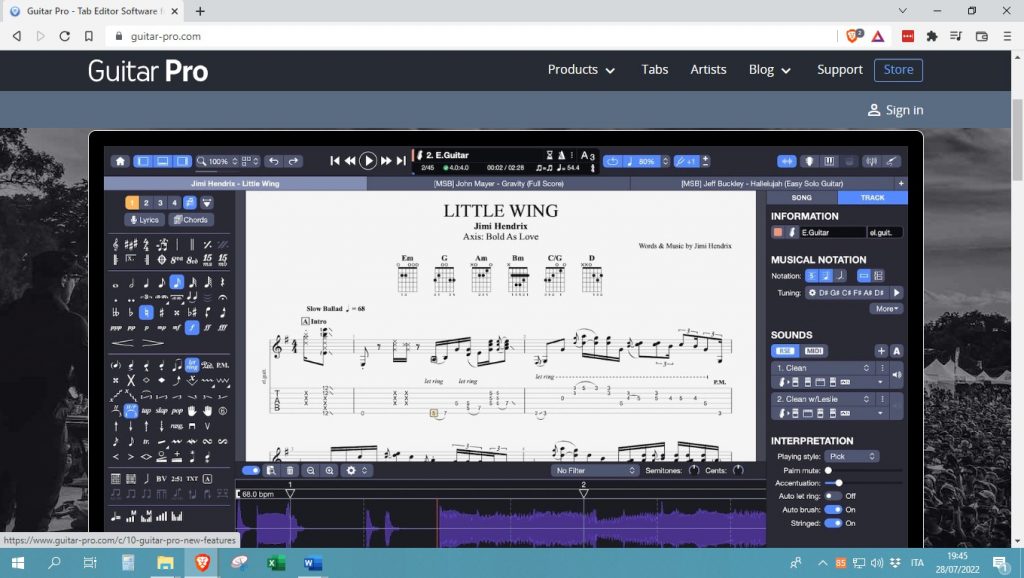The image size is (1024, 578).
Task: Click the Brave browser icon in taskbar
Action: point(200,563)
